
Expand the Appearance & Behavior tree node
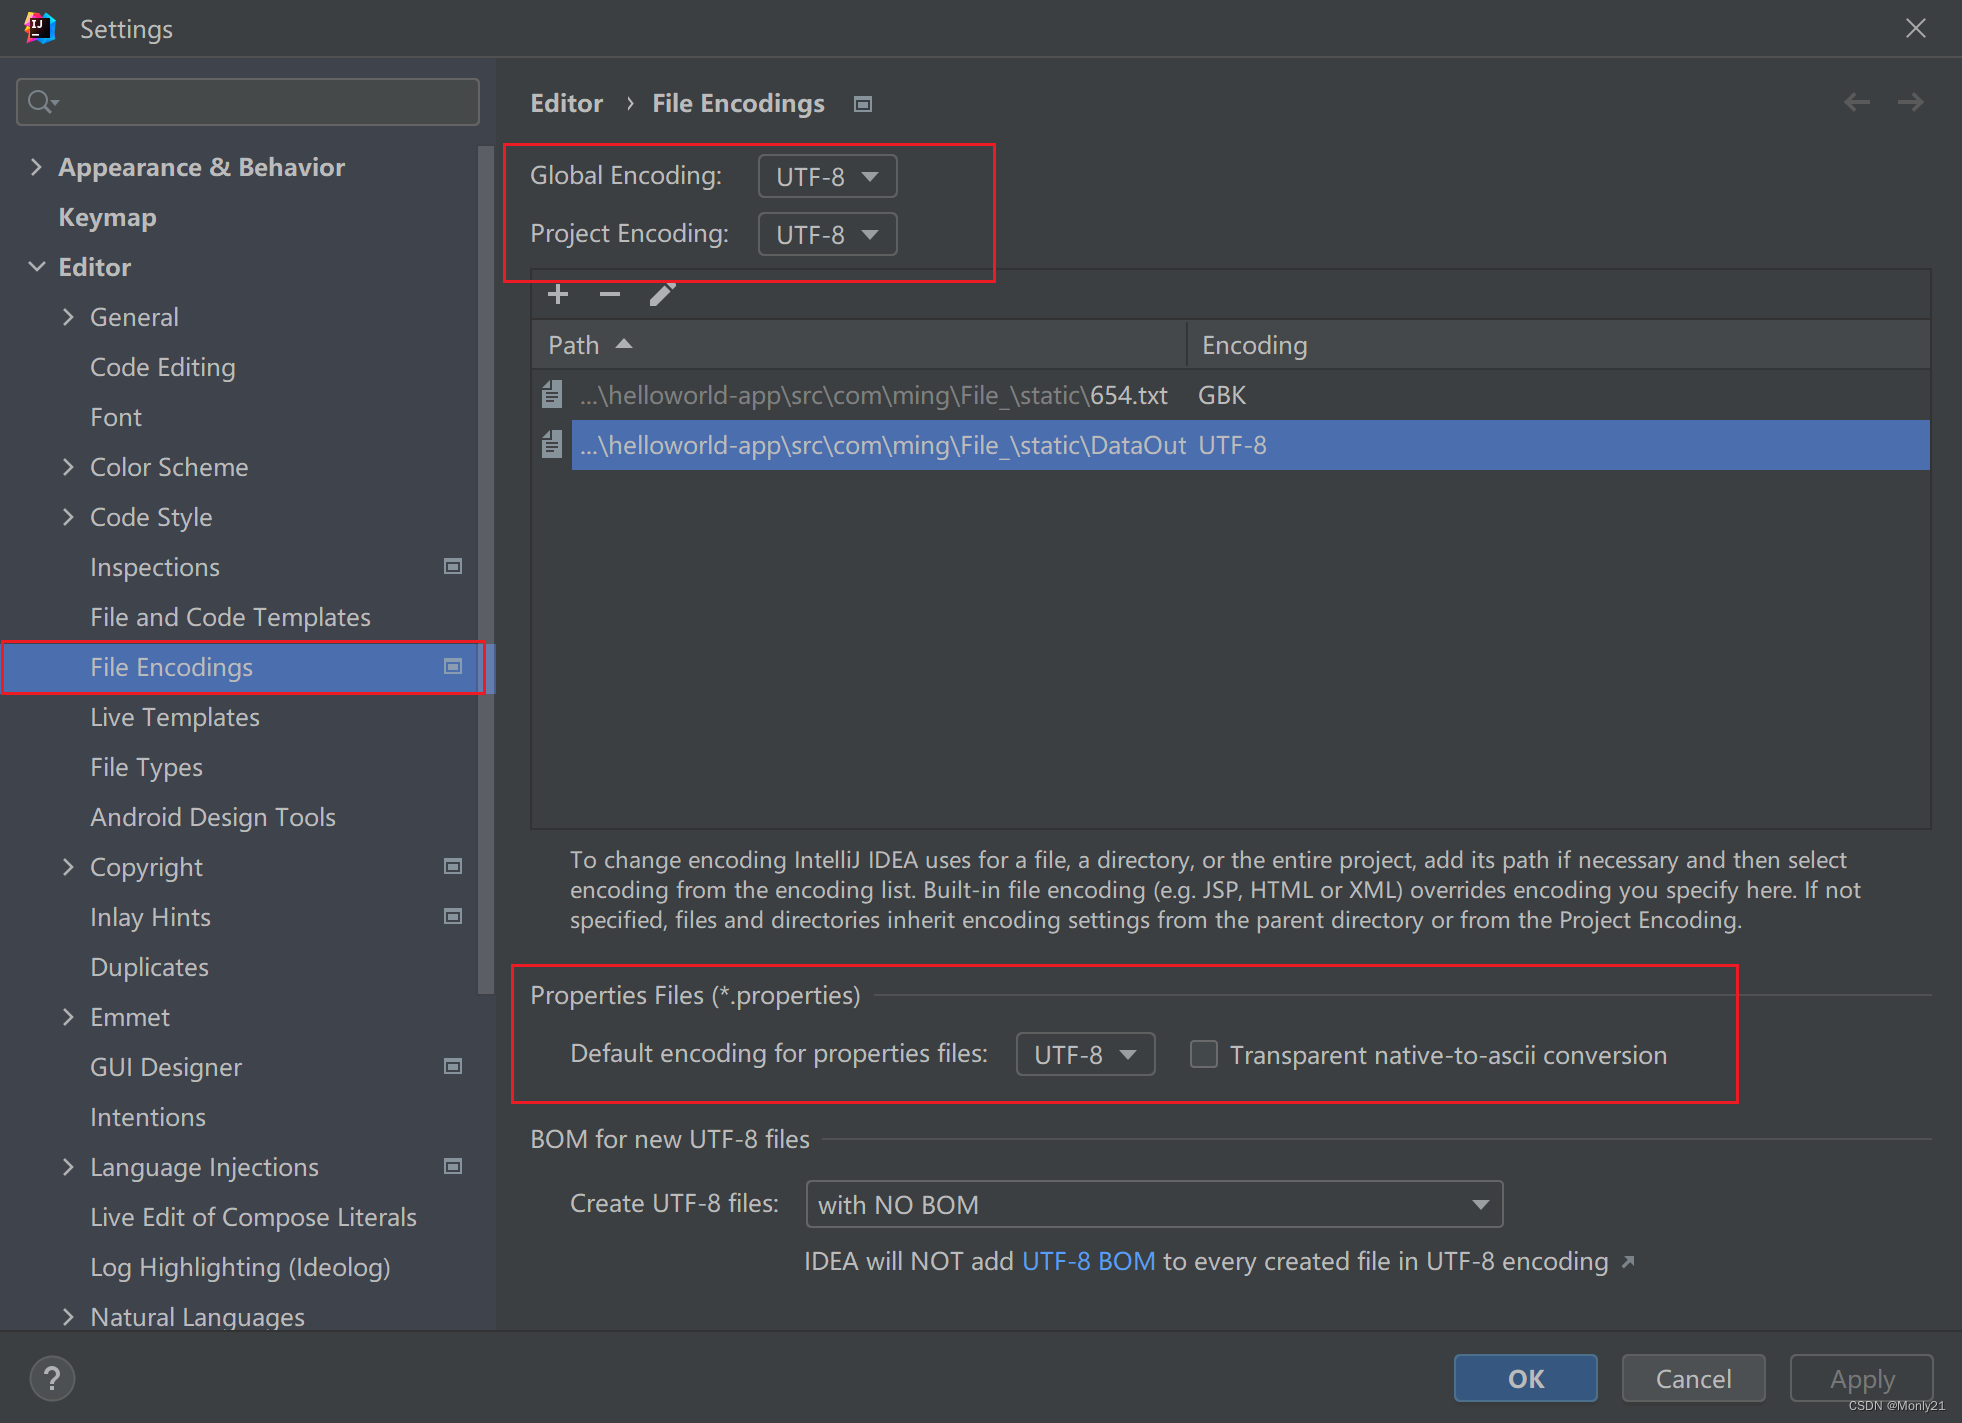click(x=37, y=167)
